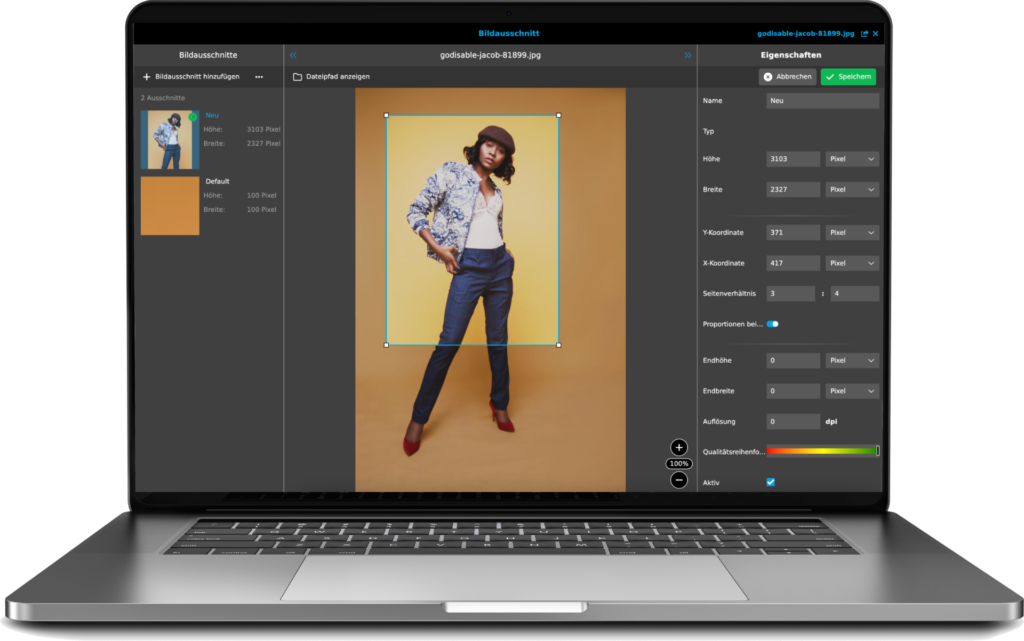Click the Seitenverhältnis second field 4
Screen dimensions: 1024x641
855,294
